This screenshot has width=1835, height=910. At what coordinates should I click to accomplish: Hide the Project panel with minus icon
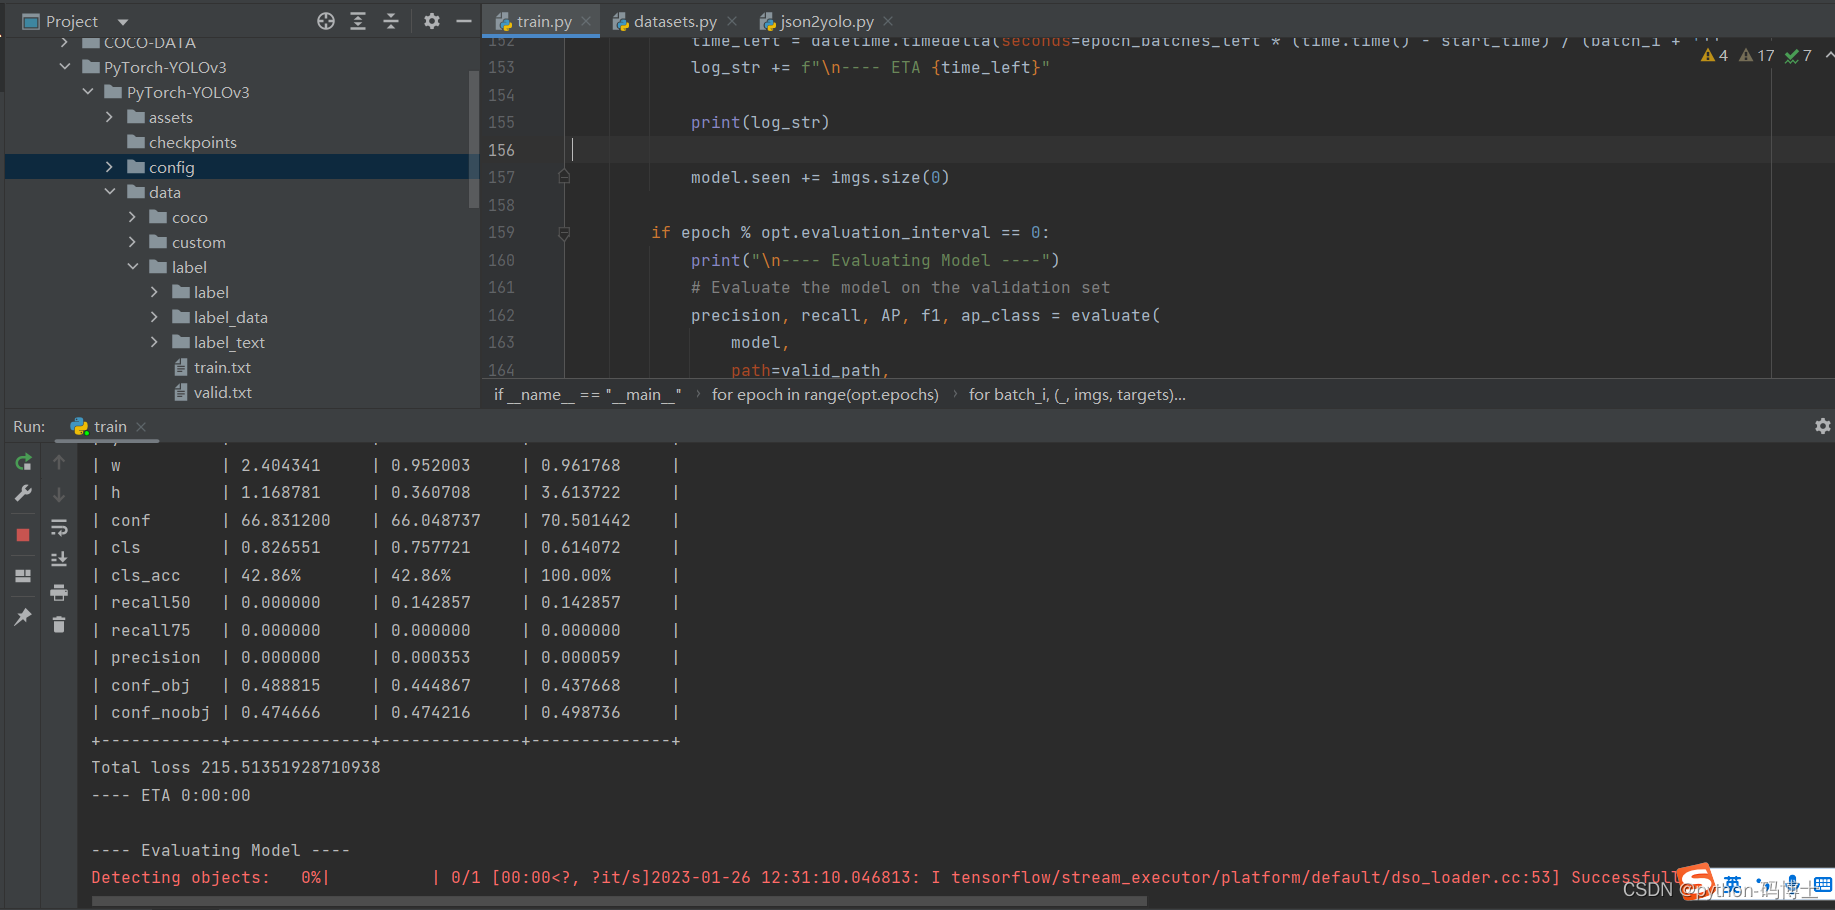(464, 21)
